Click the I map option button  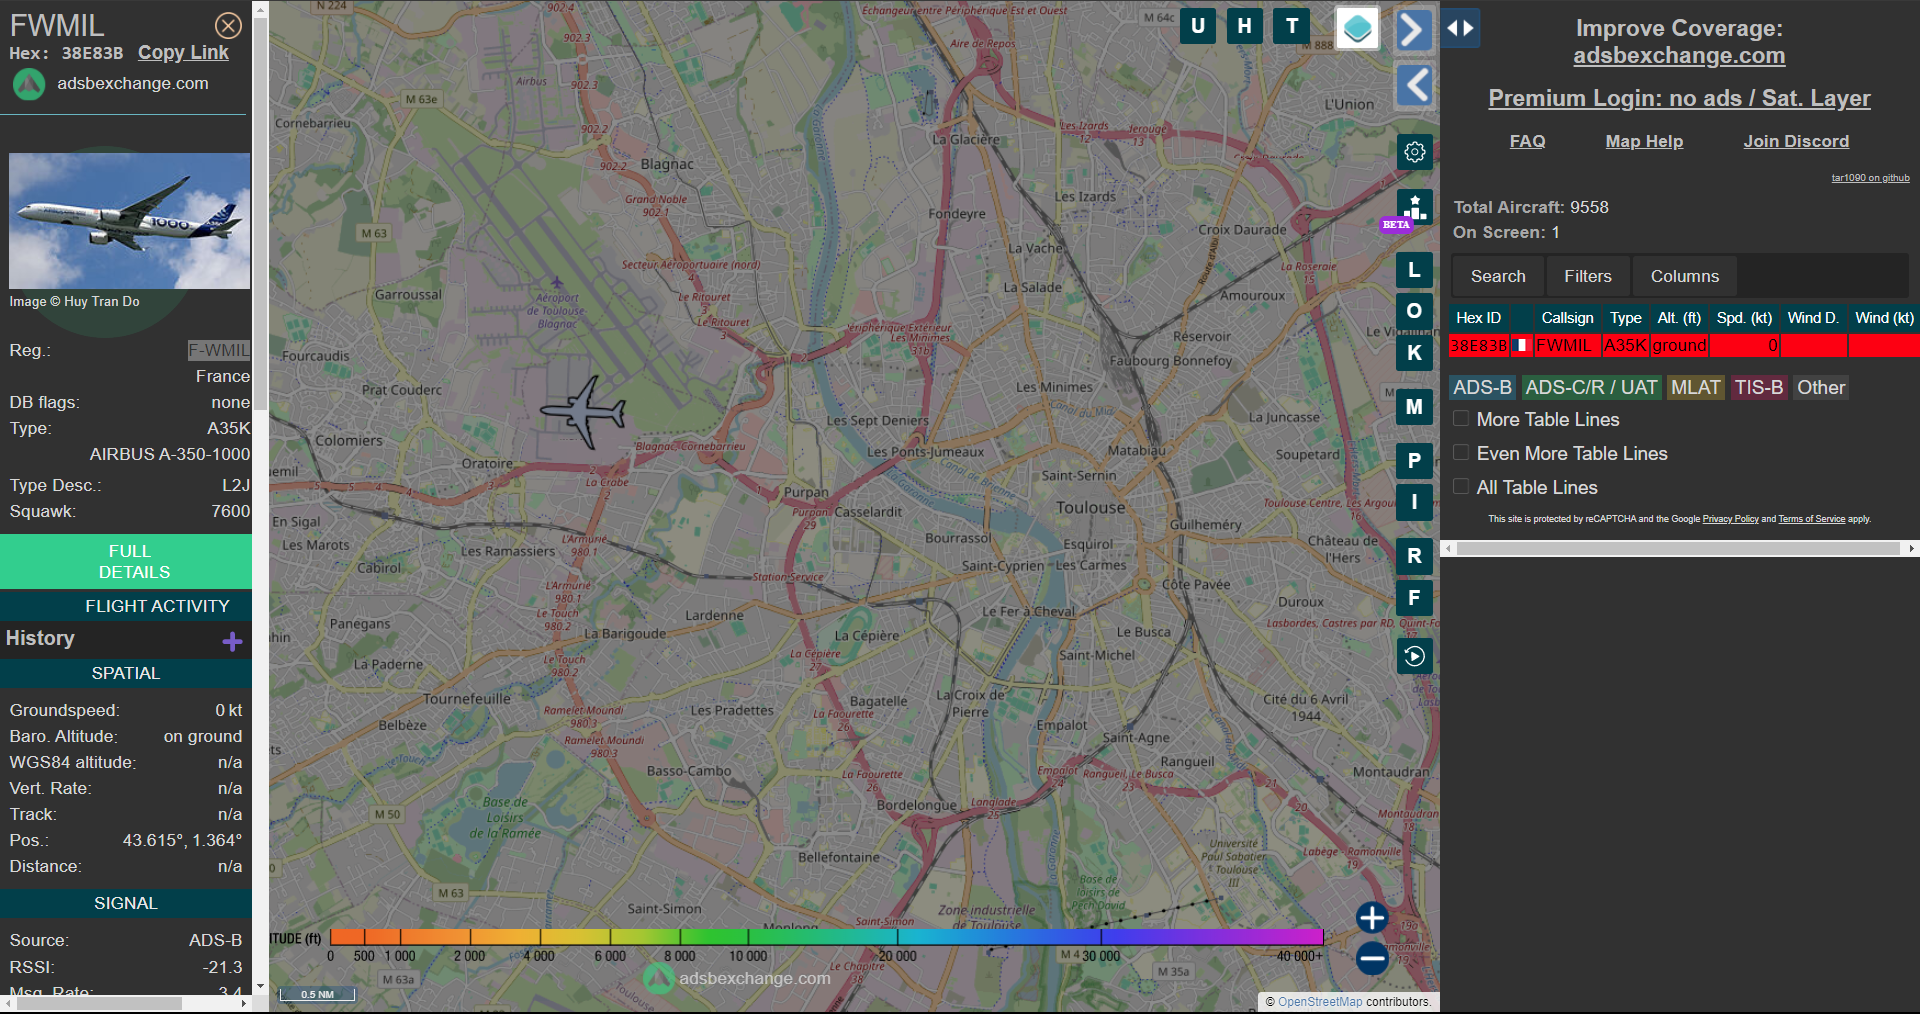click(x=1414, y=502)
